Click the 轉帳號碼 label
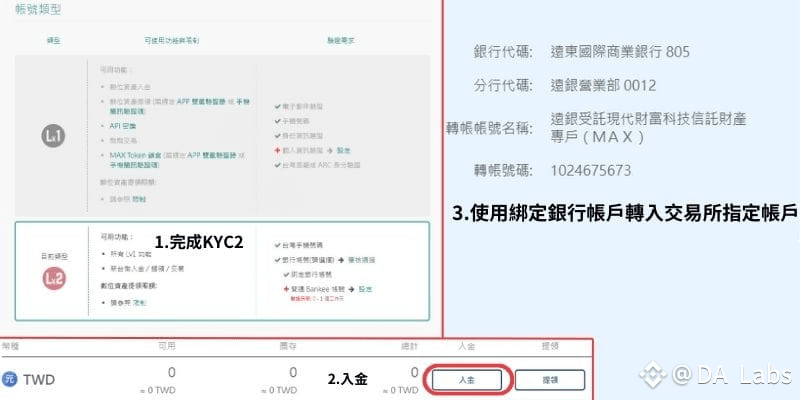The width and height of the screenshot is (800, 400). coord(503,170)
